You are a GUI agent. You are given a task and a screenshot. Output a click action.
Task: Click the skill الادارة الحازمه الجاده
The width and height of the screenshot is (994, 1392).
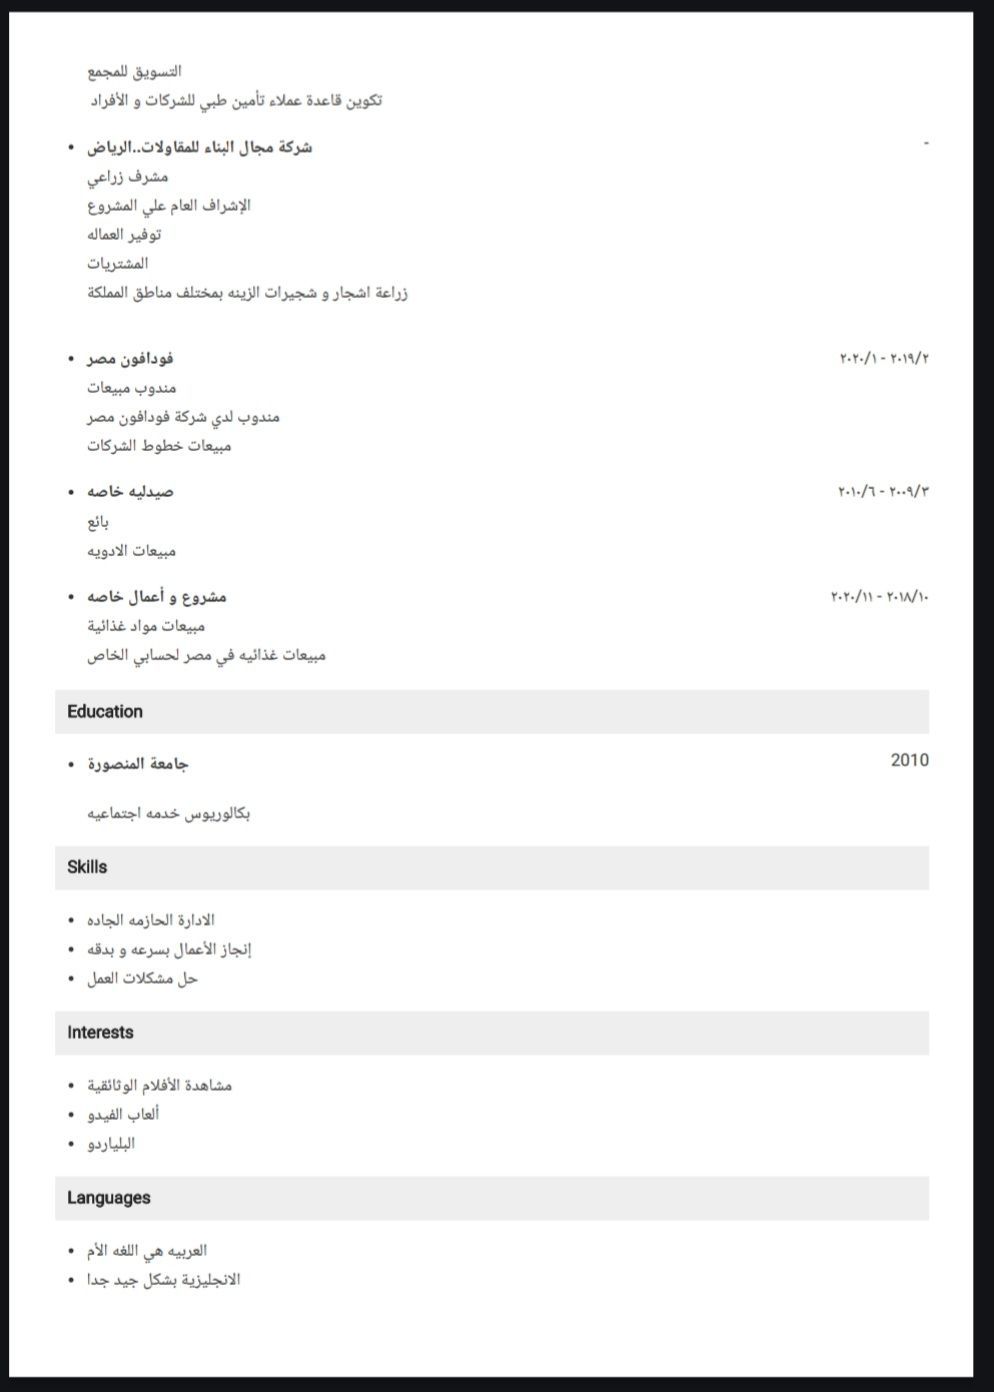point(150,920)
